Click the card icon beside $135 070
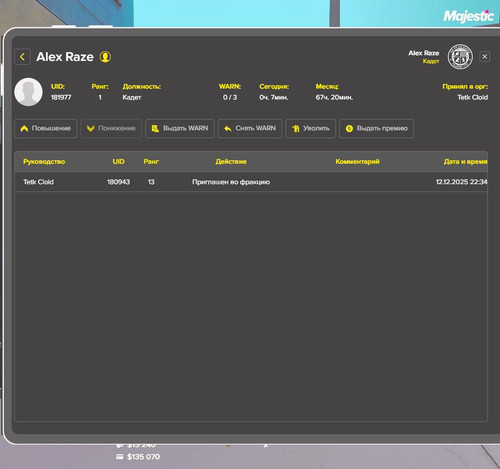The height and width of the screenshot is (469, 500). click(120, 457)
